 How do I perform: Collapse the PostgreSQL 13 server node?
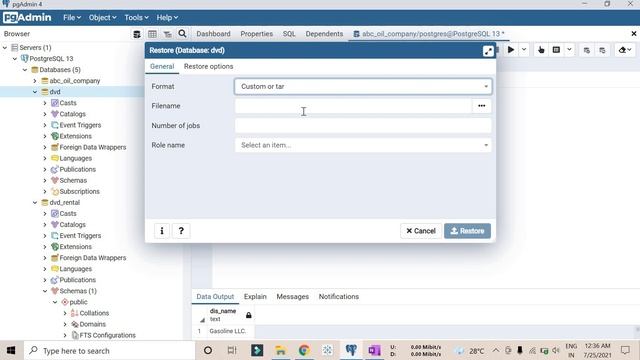15,59
